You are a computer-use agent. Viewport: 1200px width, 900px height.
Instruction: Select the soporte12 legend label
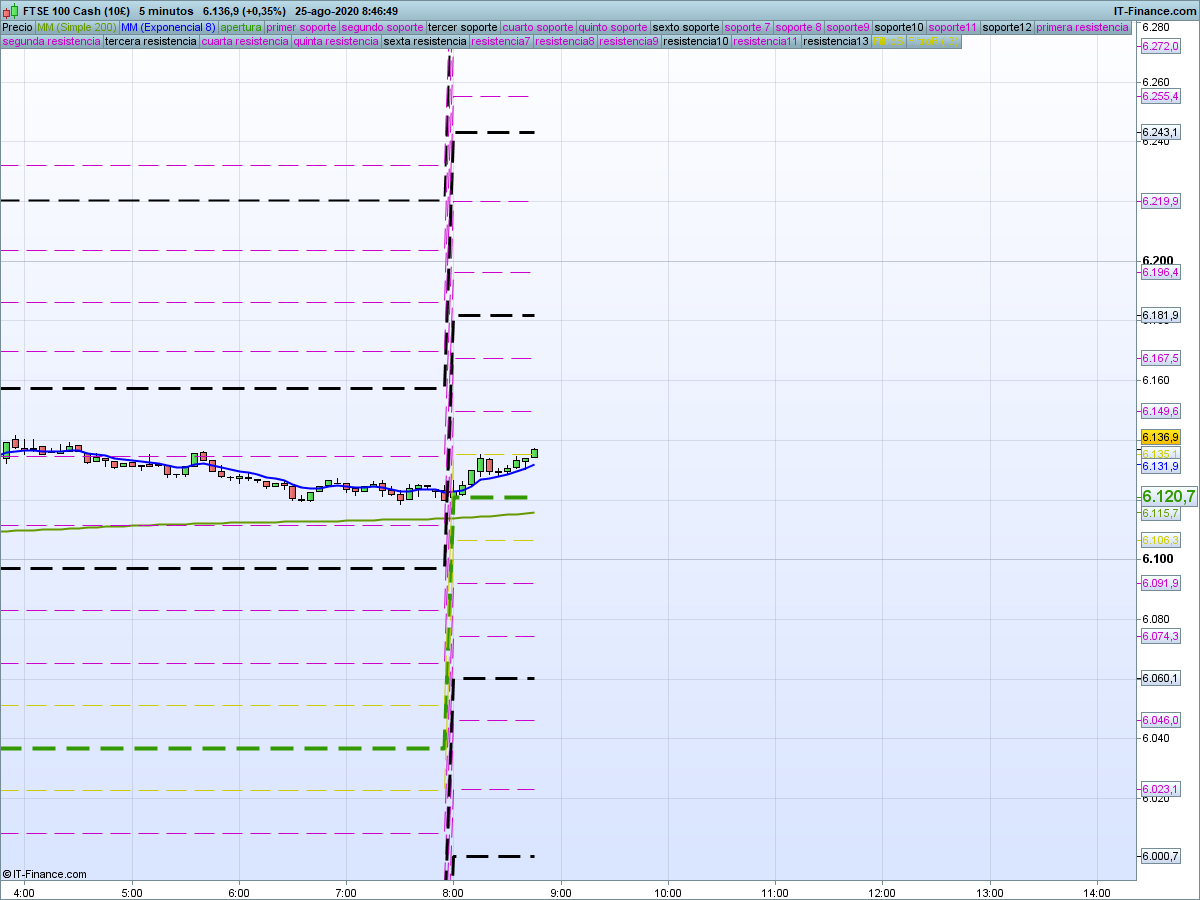[x=1006, y=27]
